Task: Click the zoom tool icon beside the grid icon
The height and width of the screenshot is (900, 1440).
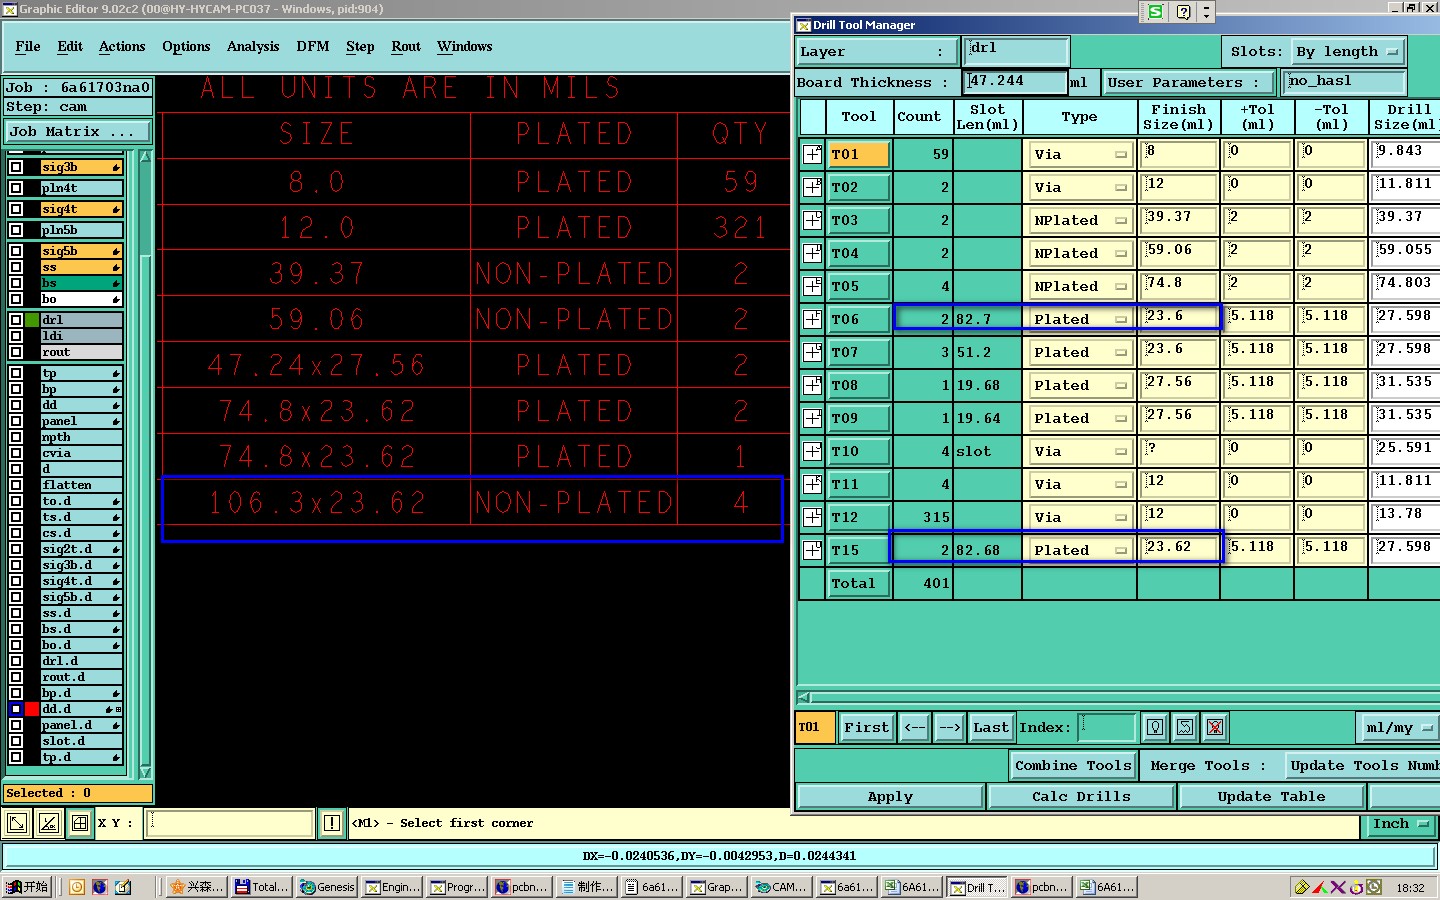Action: [48, 823]
